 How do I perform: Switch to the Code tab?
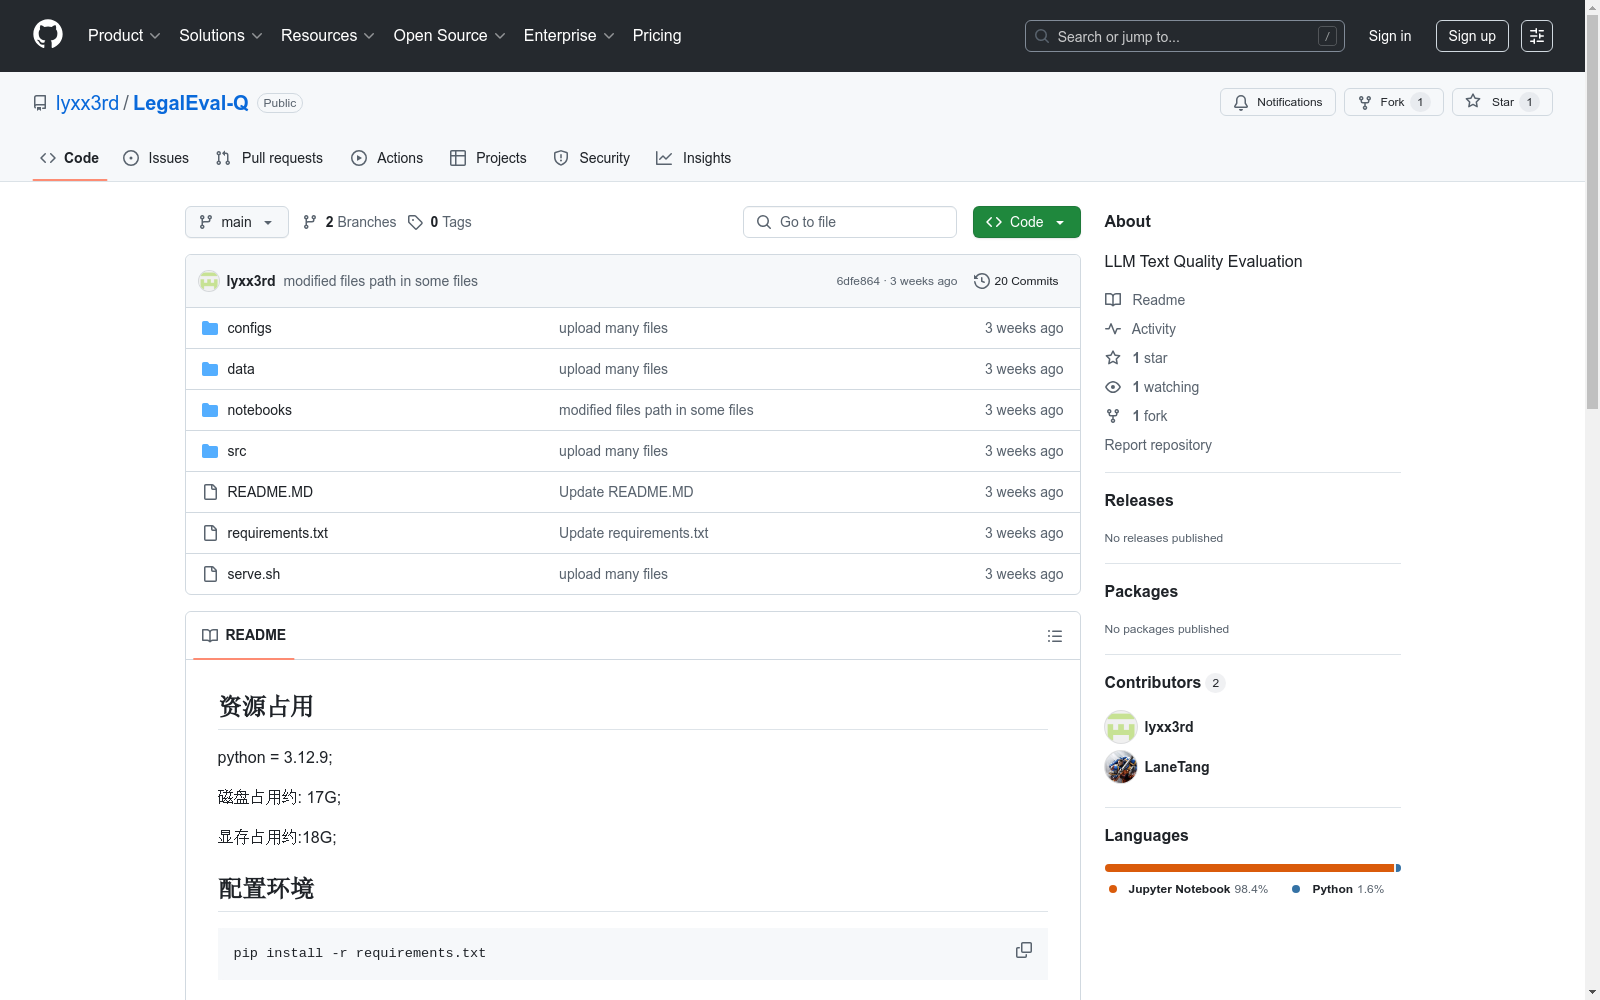click(x=70, y=158)
